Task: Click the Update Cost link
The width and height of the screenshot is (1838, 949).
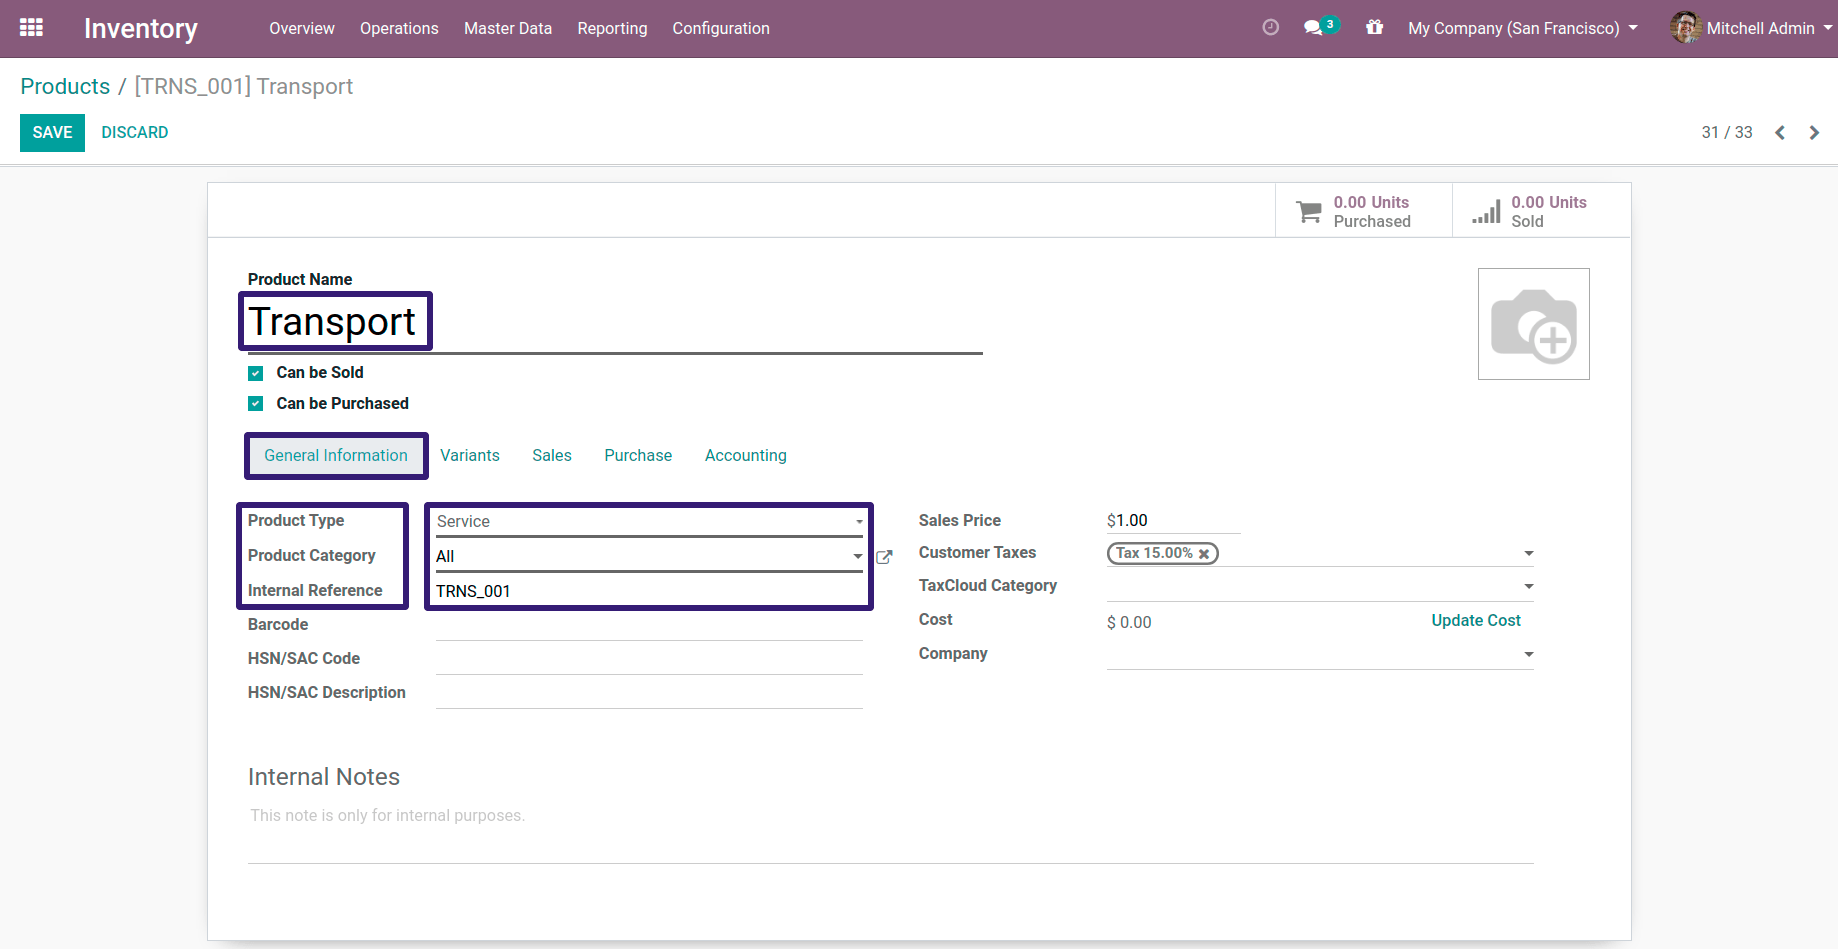Action: [1476, 621]
